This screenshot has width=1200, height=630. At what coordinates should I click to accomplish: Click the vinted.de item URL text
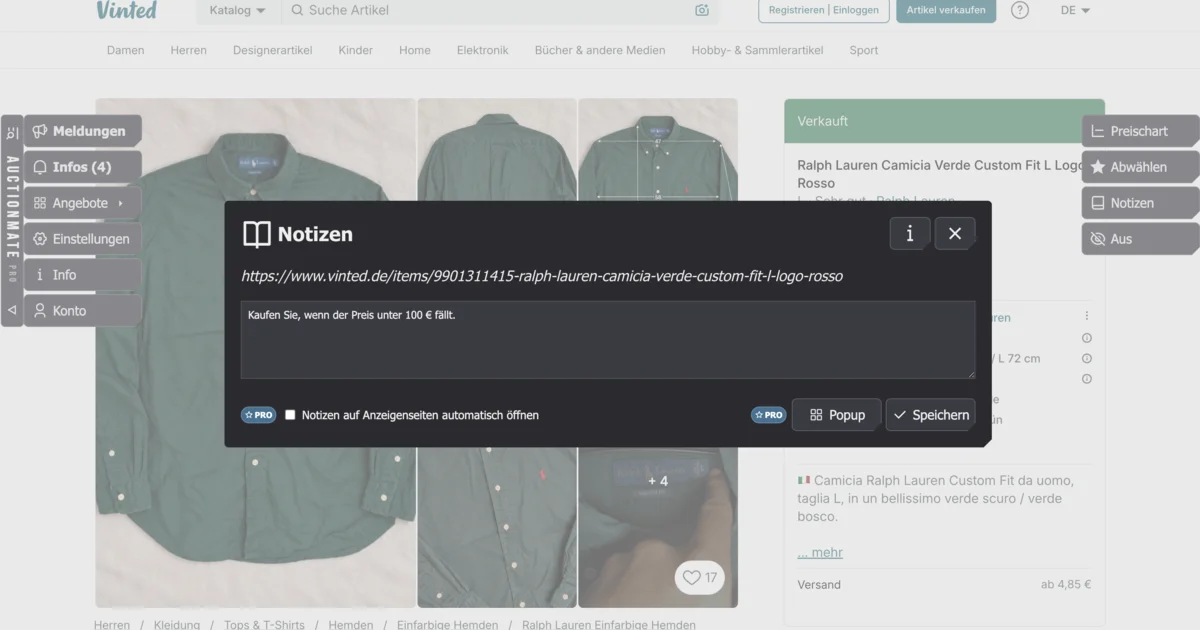(x=542, y=276)
